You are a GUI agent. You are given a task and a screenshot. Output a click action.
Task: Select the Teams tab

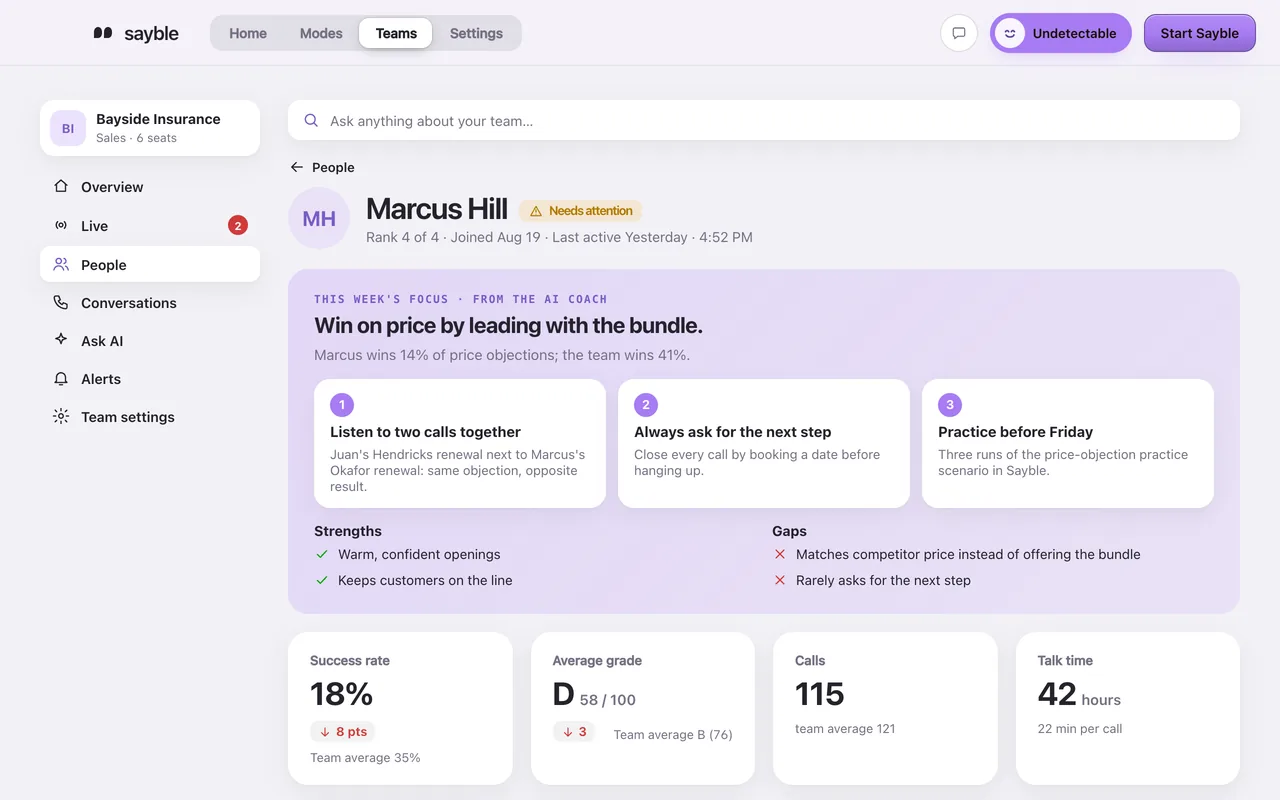(x=396, y=33)
